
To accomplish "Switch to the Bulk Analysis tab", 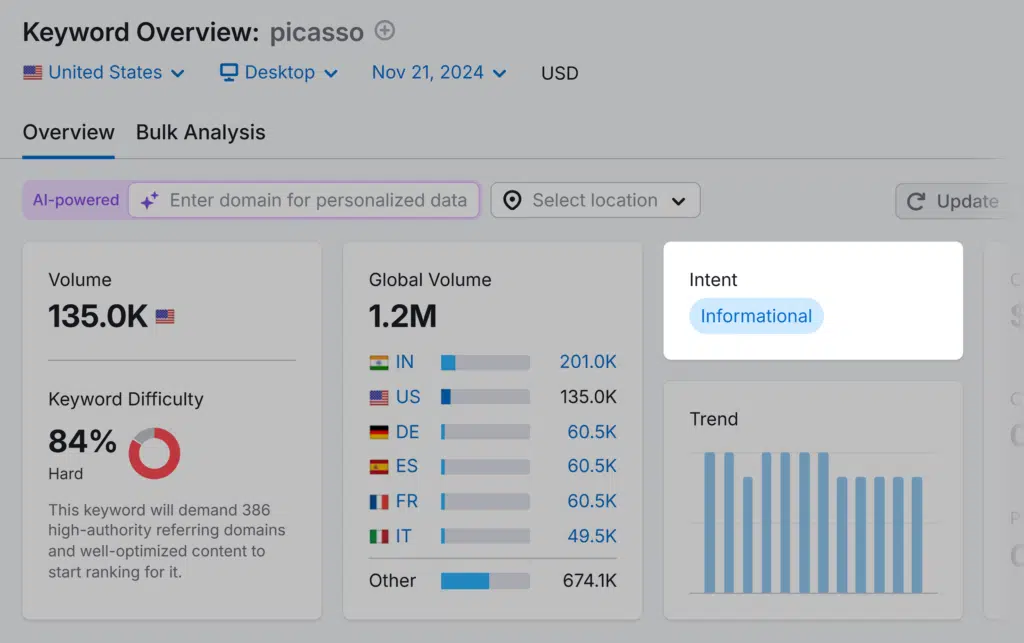I will [x=200, y=133].
